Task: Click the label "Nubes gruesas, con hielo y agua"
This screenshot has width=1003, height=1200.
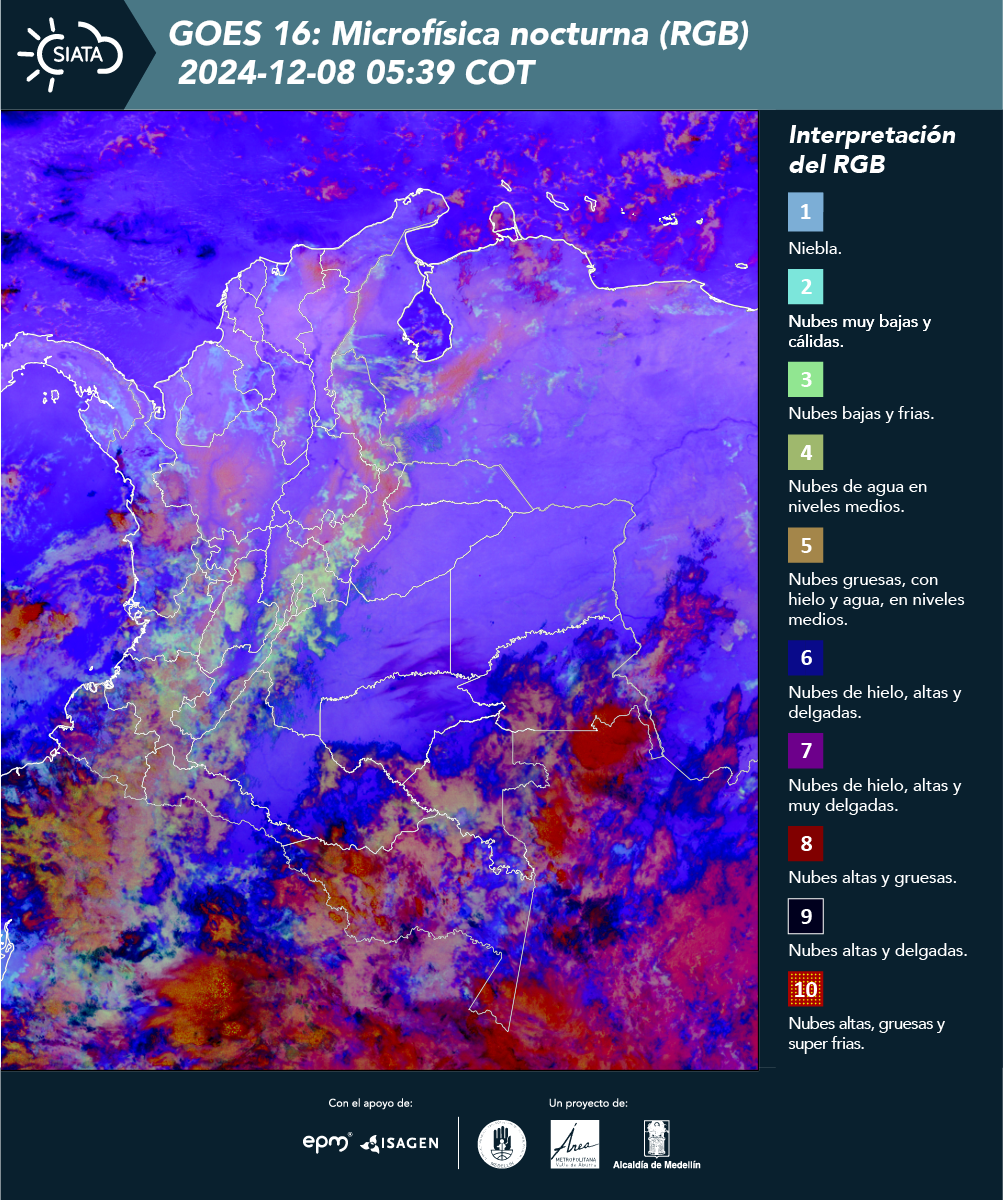Action: (x=876, y=599)
